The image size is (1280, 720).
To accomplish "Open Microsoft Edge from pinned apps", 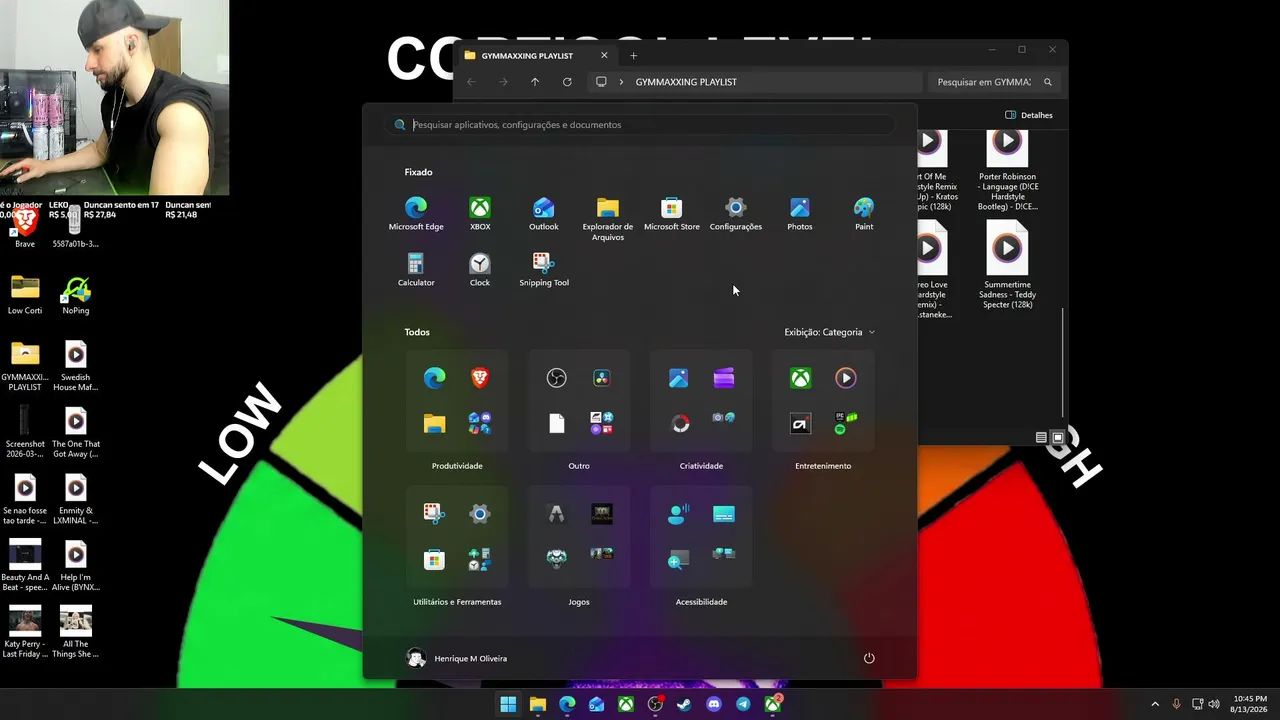I will (x=416, y=213).
